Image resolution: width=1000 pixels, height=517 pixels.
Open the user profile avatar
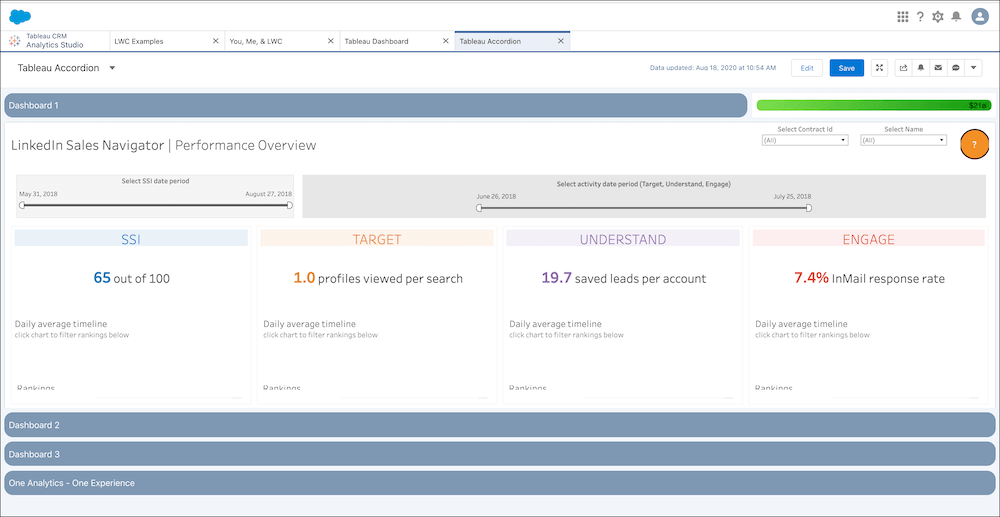[980, 17]
